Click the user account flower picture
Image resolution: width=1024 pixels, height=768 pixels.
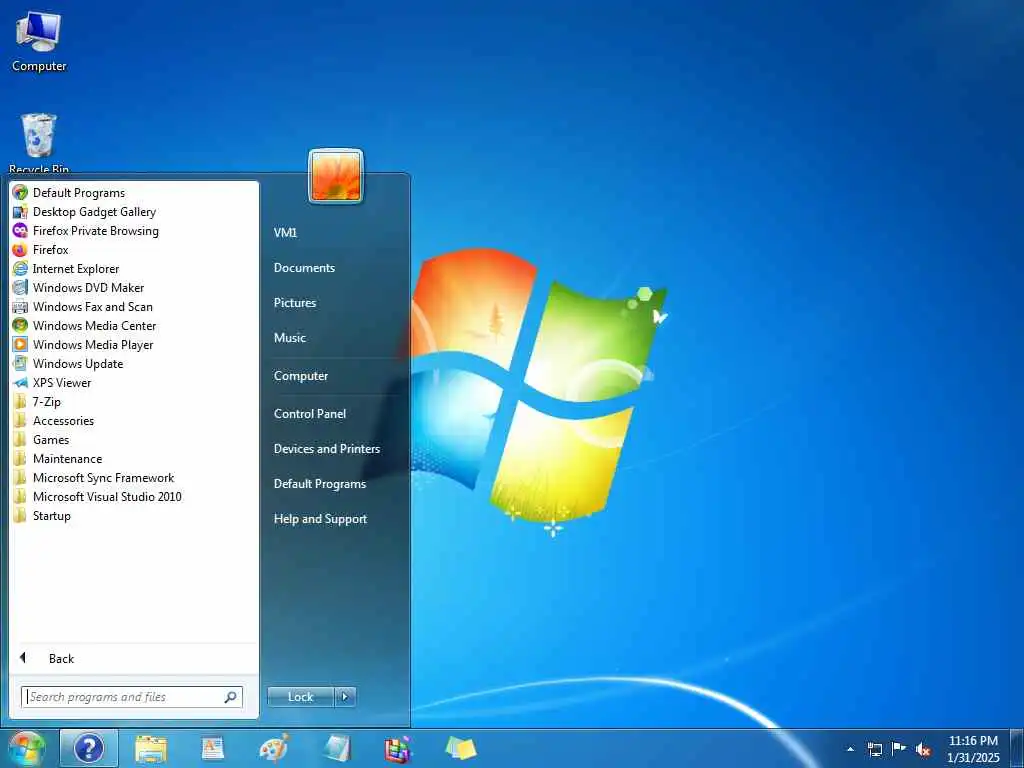tap(336, 176)
